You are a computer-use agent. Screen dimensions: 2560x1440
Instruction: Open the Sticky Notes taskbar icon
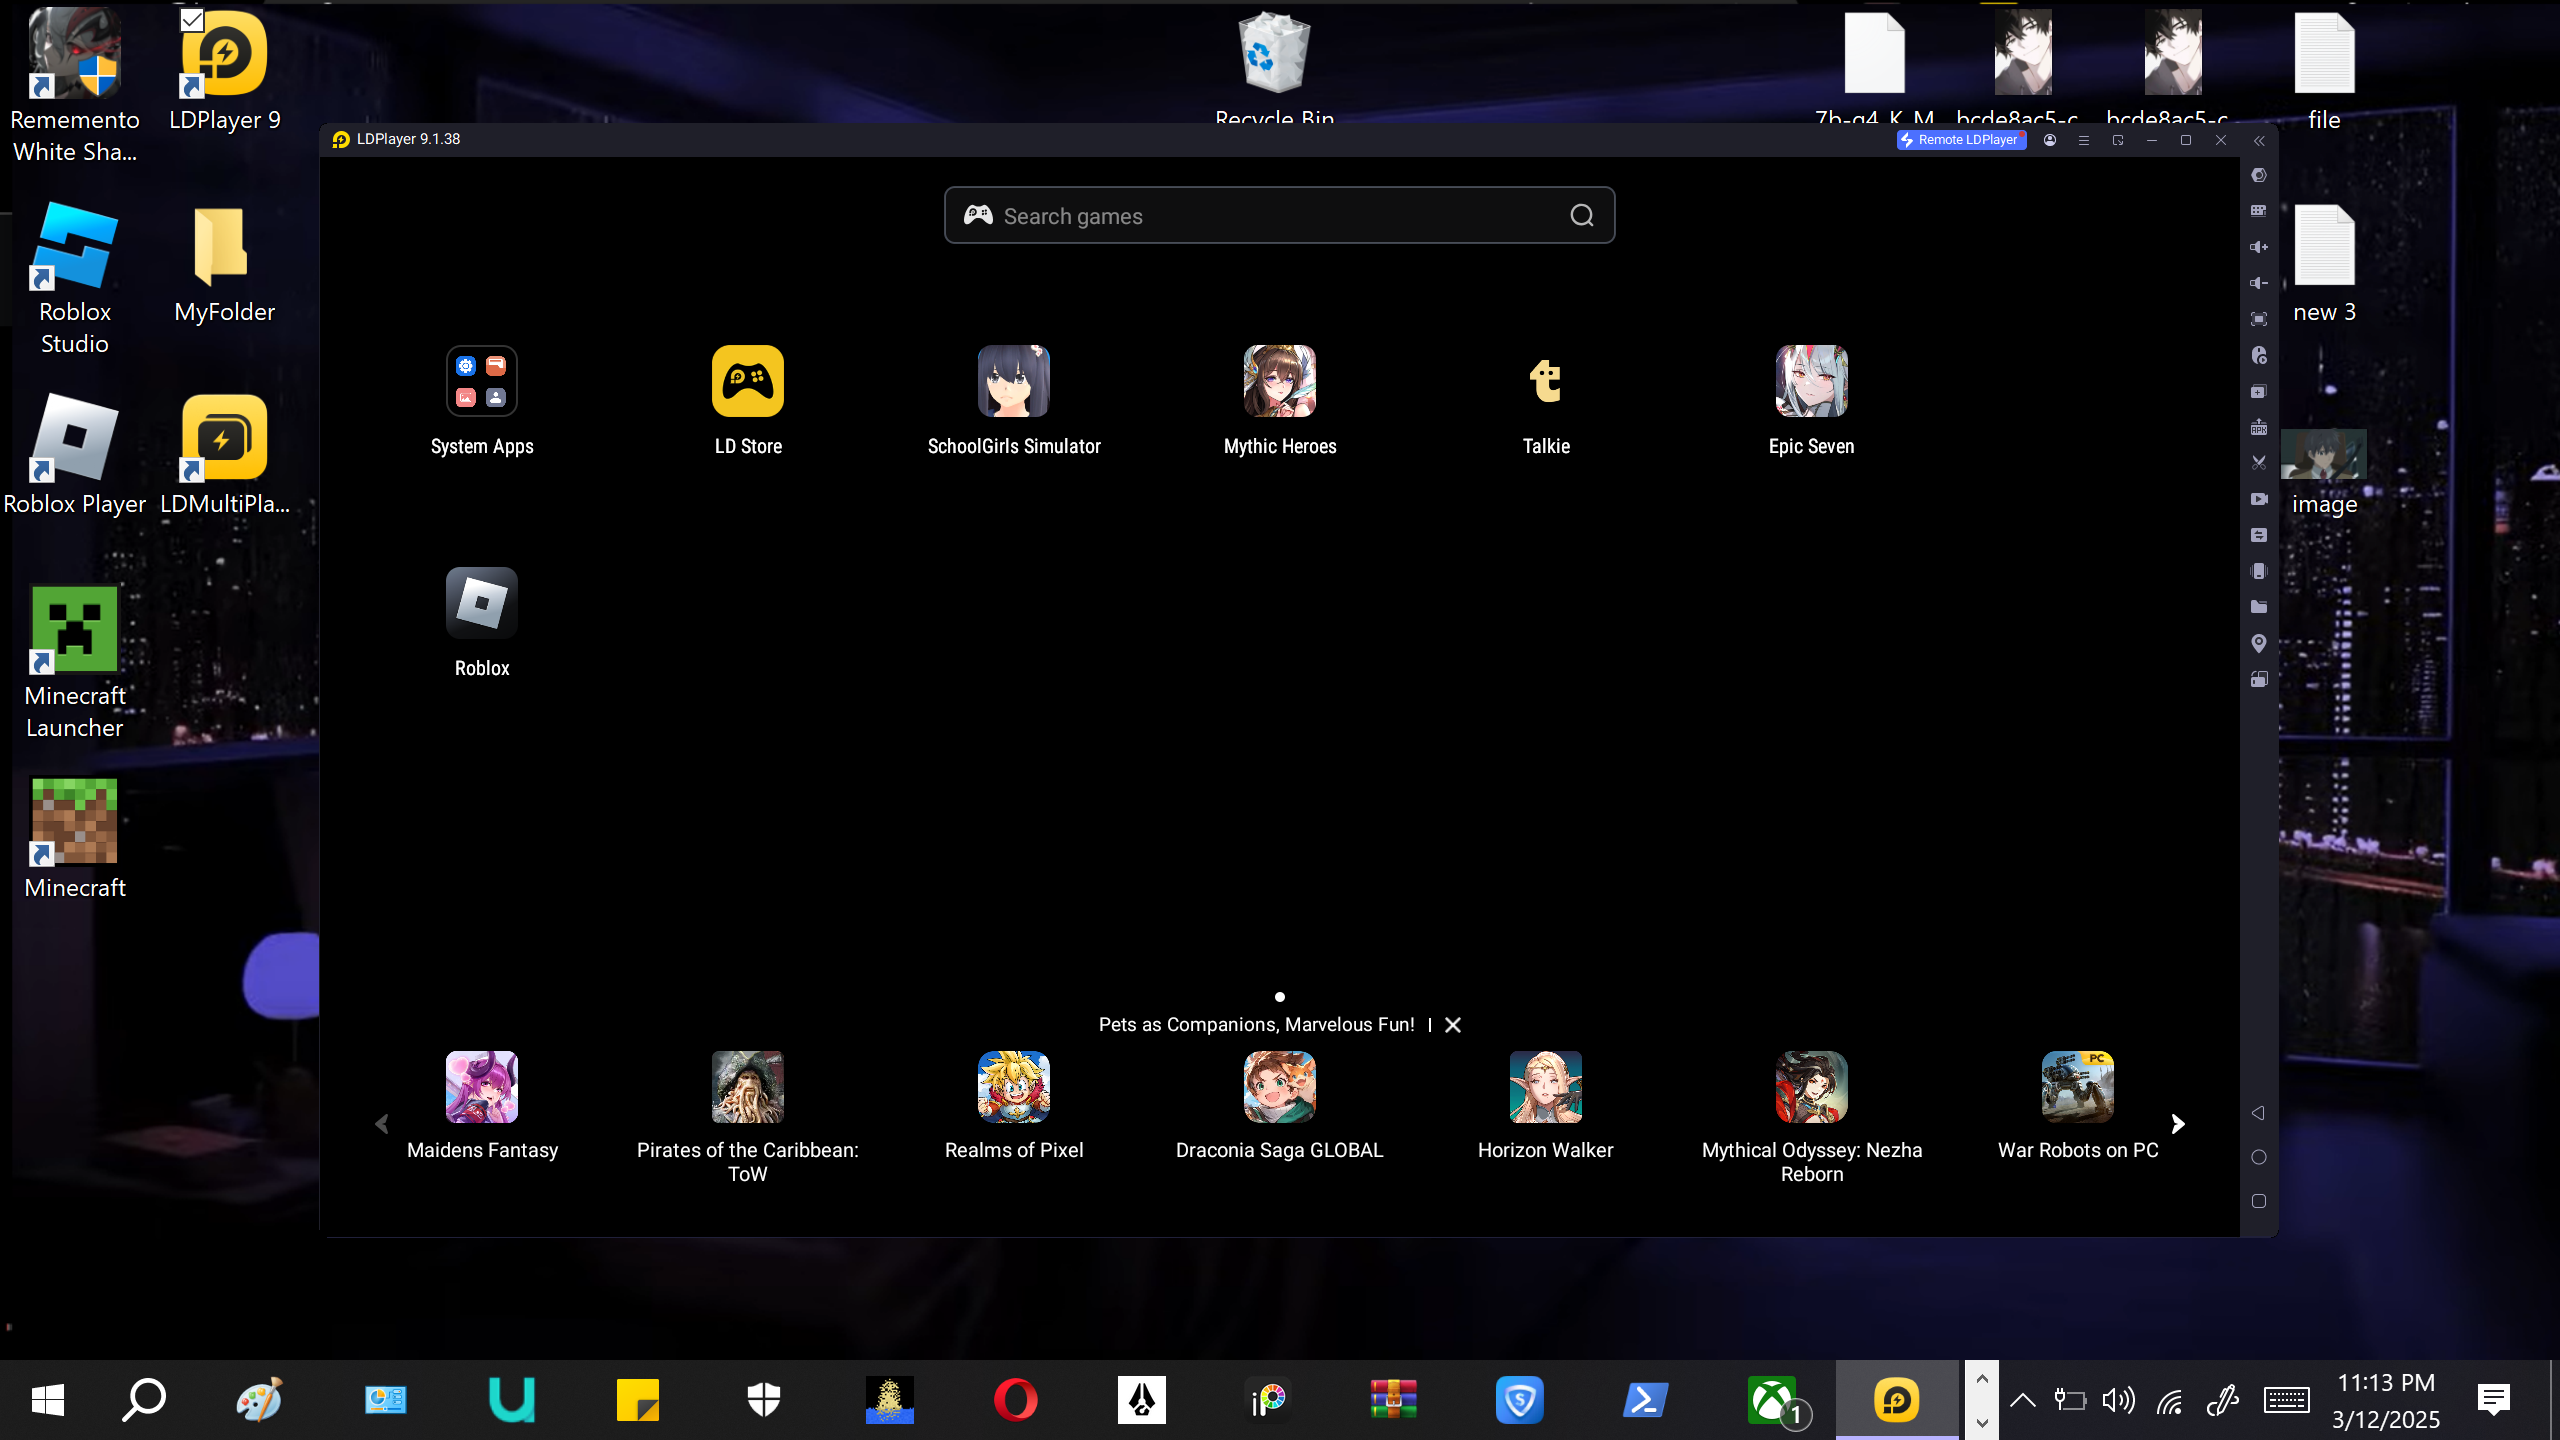click(x=638, y=1400)
